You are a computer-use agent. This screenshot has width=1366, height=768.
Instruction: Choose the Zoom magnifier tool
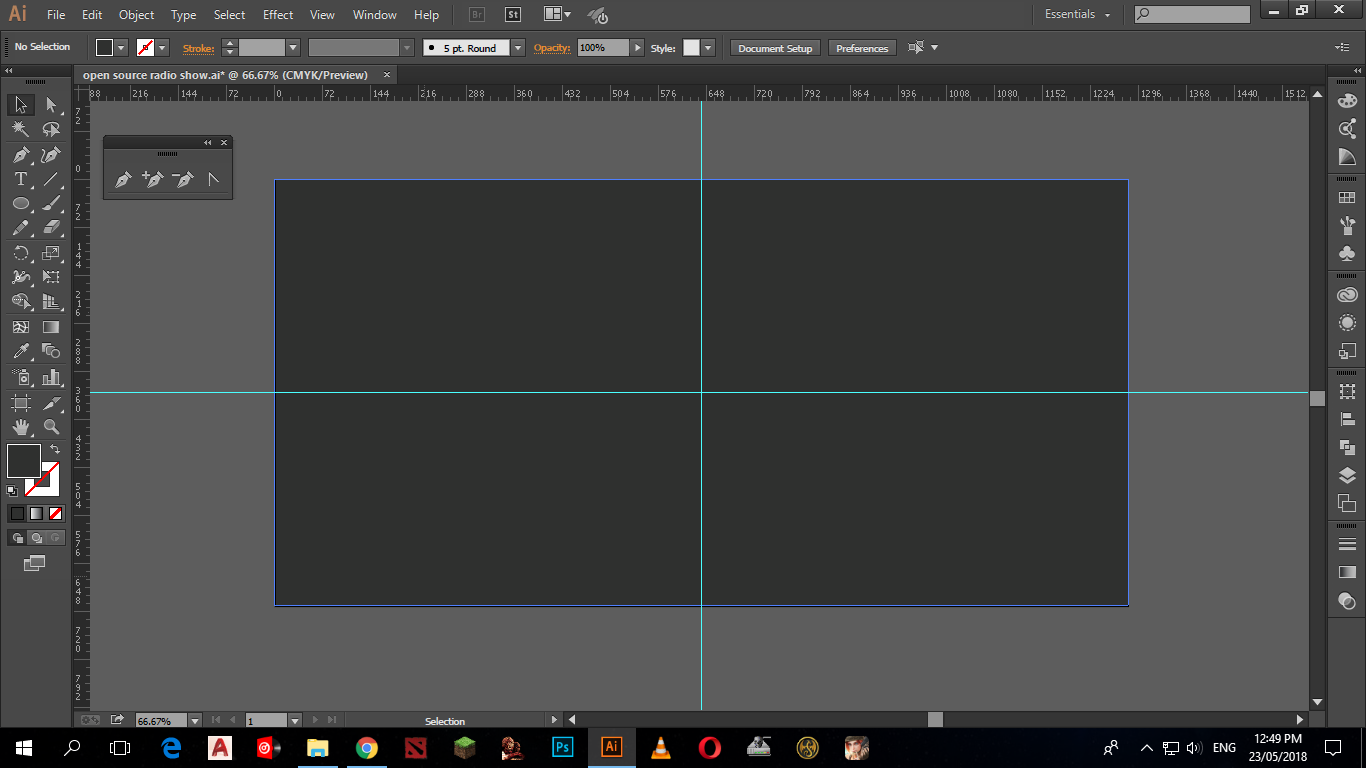click(x=51, y=427)
